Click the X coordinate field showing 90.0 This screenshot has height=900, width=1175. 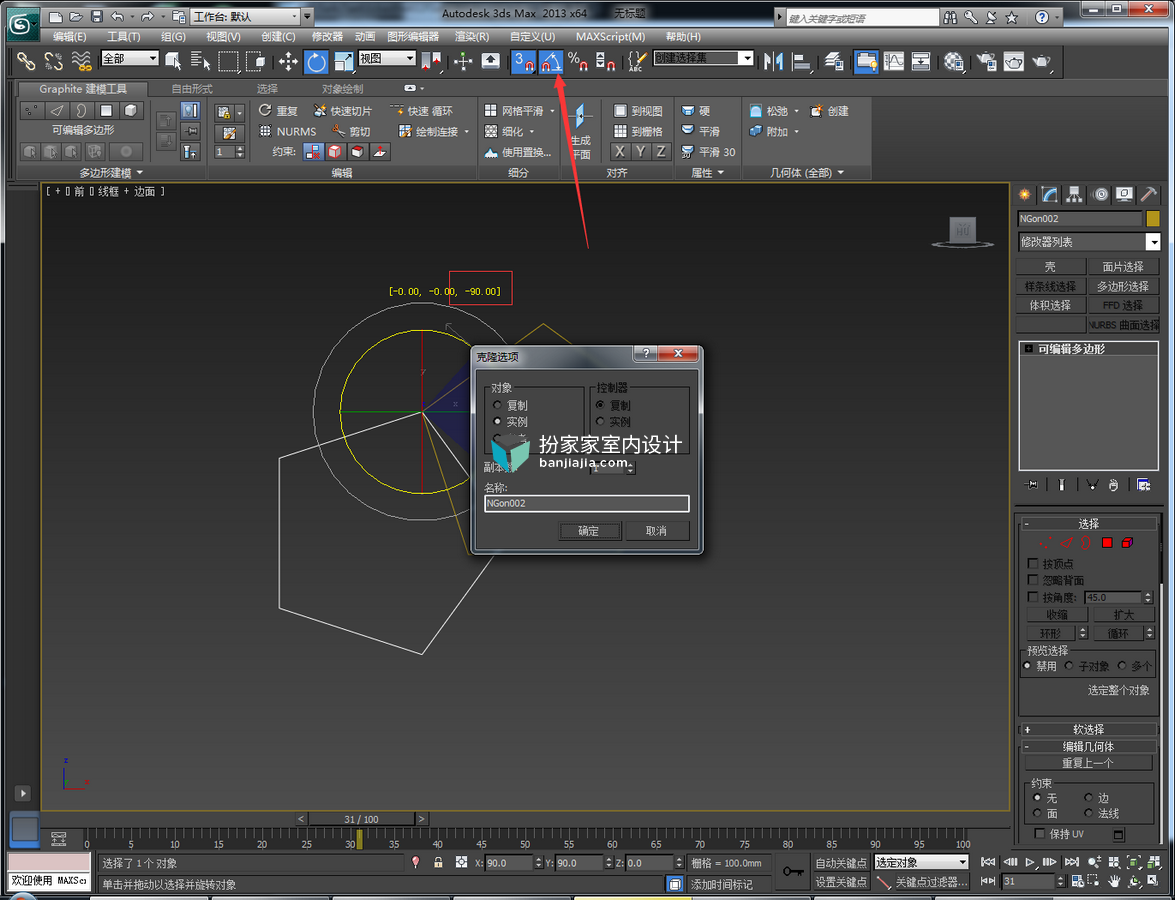click(510, 863)
